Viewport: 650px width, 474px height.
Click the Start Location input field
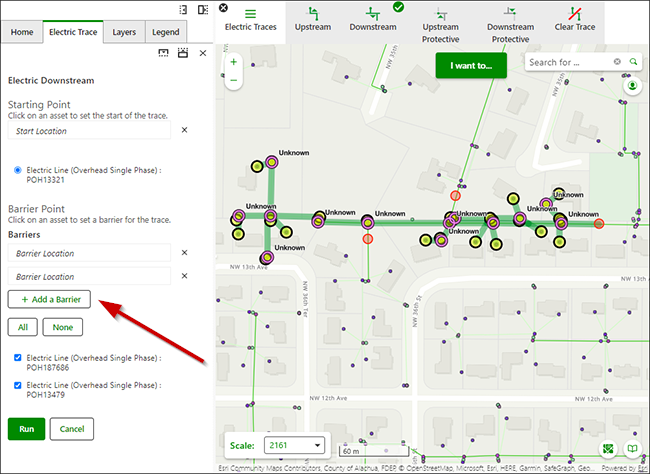[x=90, y=131]
